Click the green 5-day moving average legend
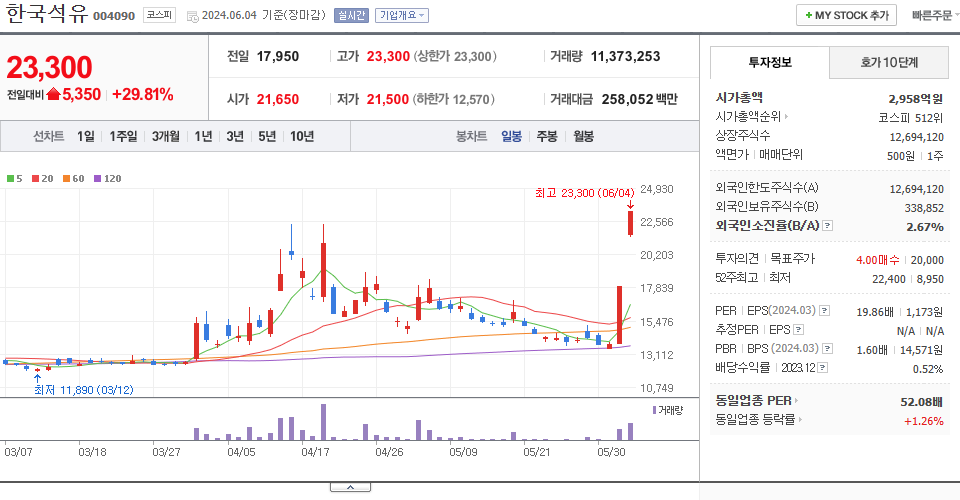Screen dimensions: 960x500 click(15, 179)
